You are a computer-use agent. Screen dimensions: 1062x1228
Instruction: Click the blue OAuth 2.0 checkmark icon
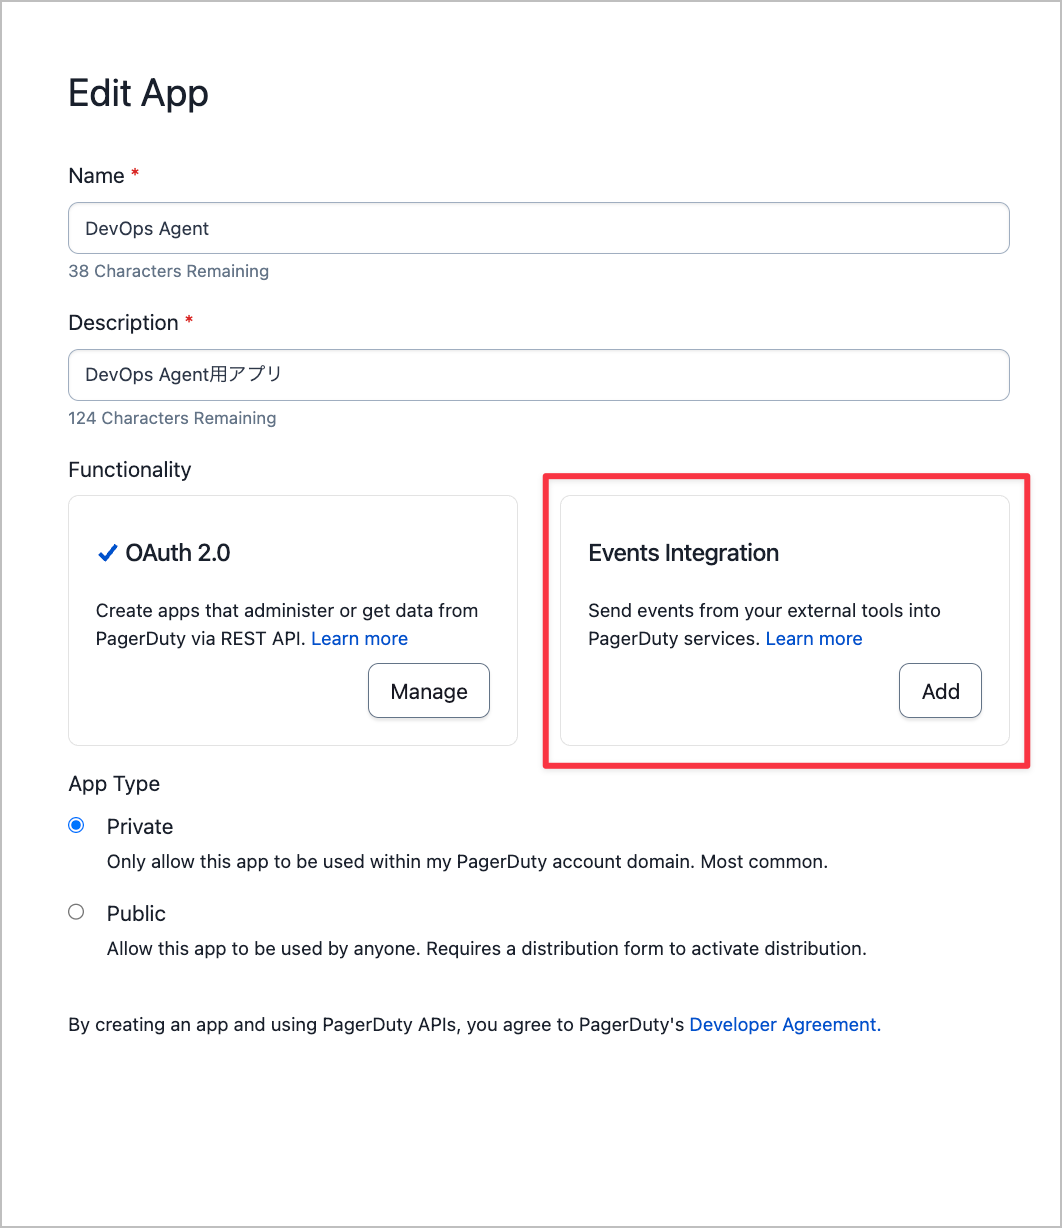(x=107, y=553)
